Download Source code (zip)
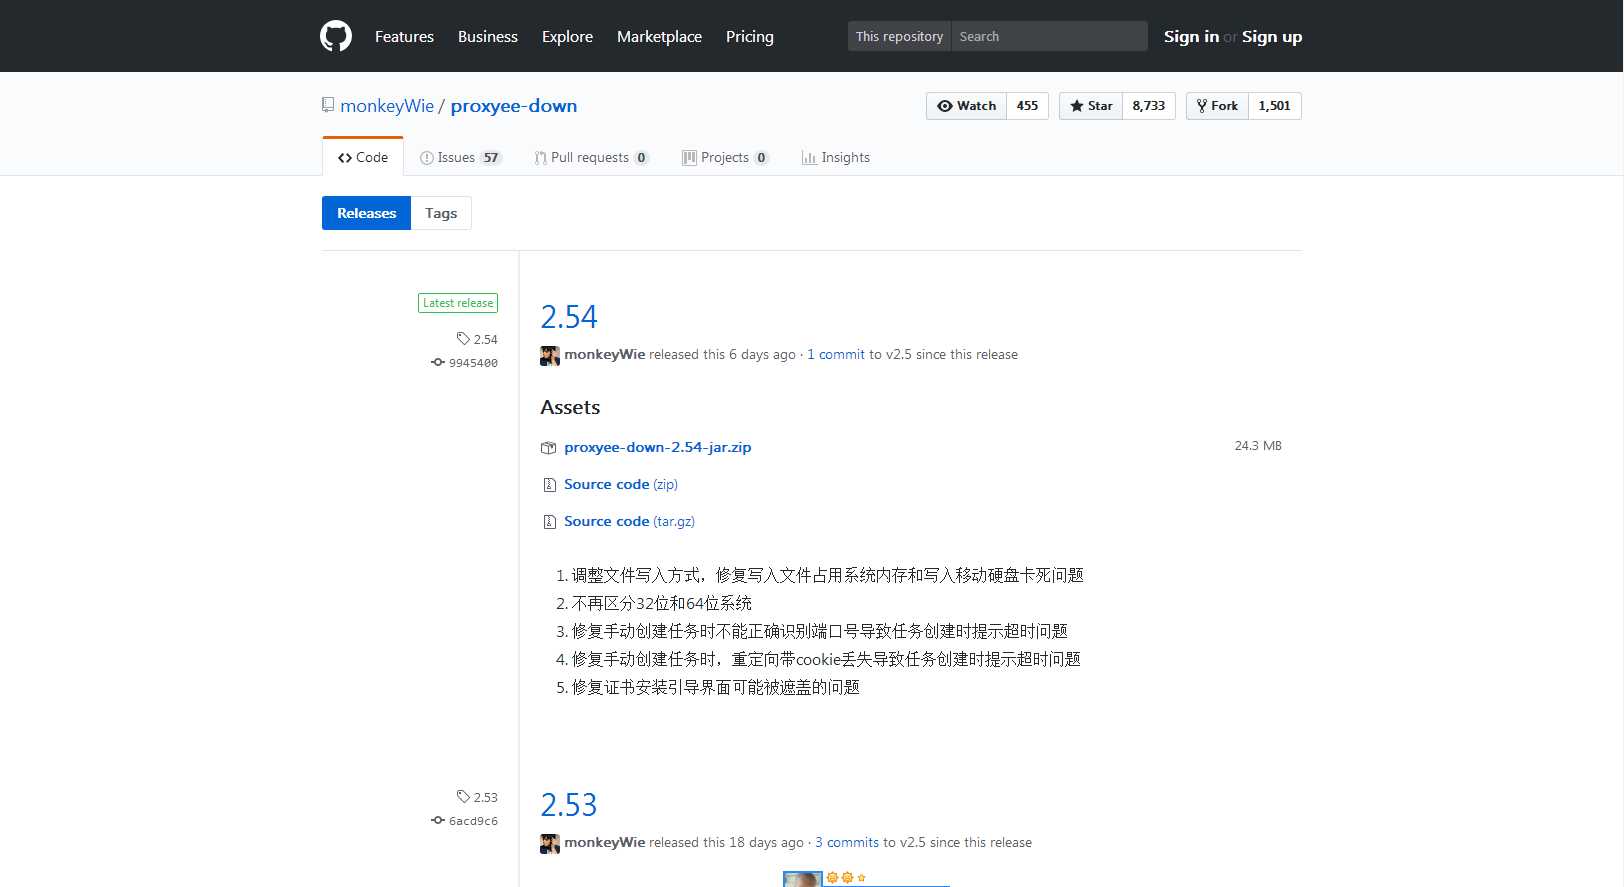Image resolution: width=1624 pixels, height=887 pixels. tap(621, 484)
